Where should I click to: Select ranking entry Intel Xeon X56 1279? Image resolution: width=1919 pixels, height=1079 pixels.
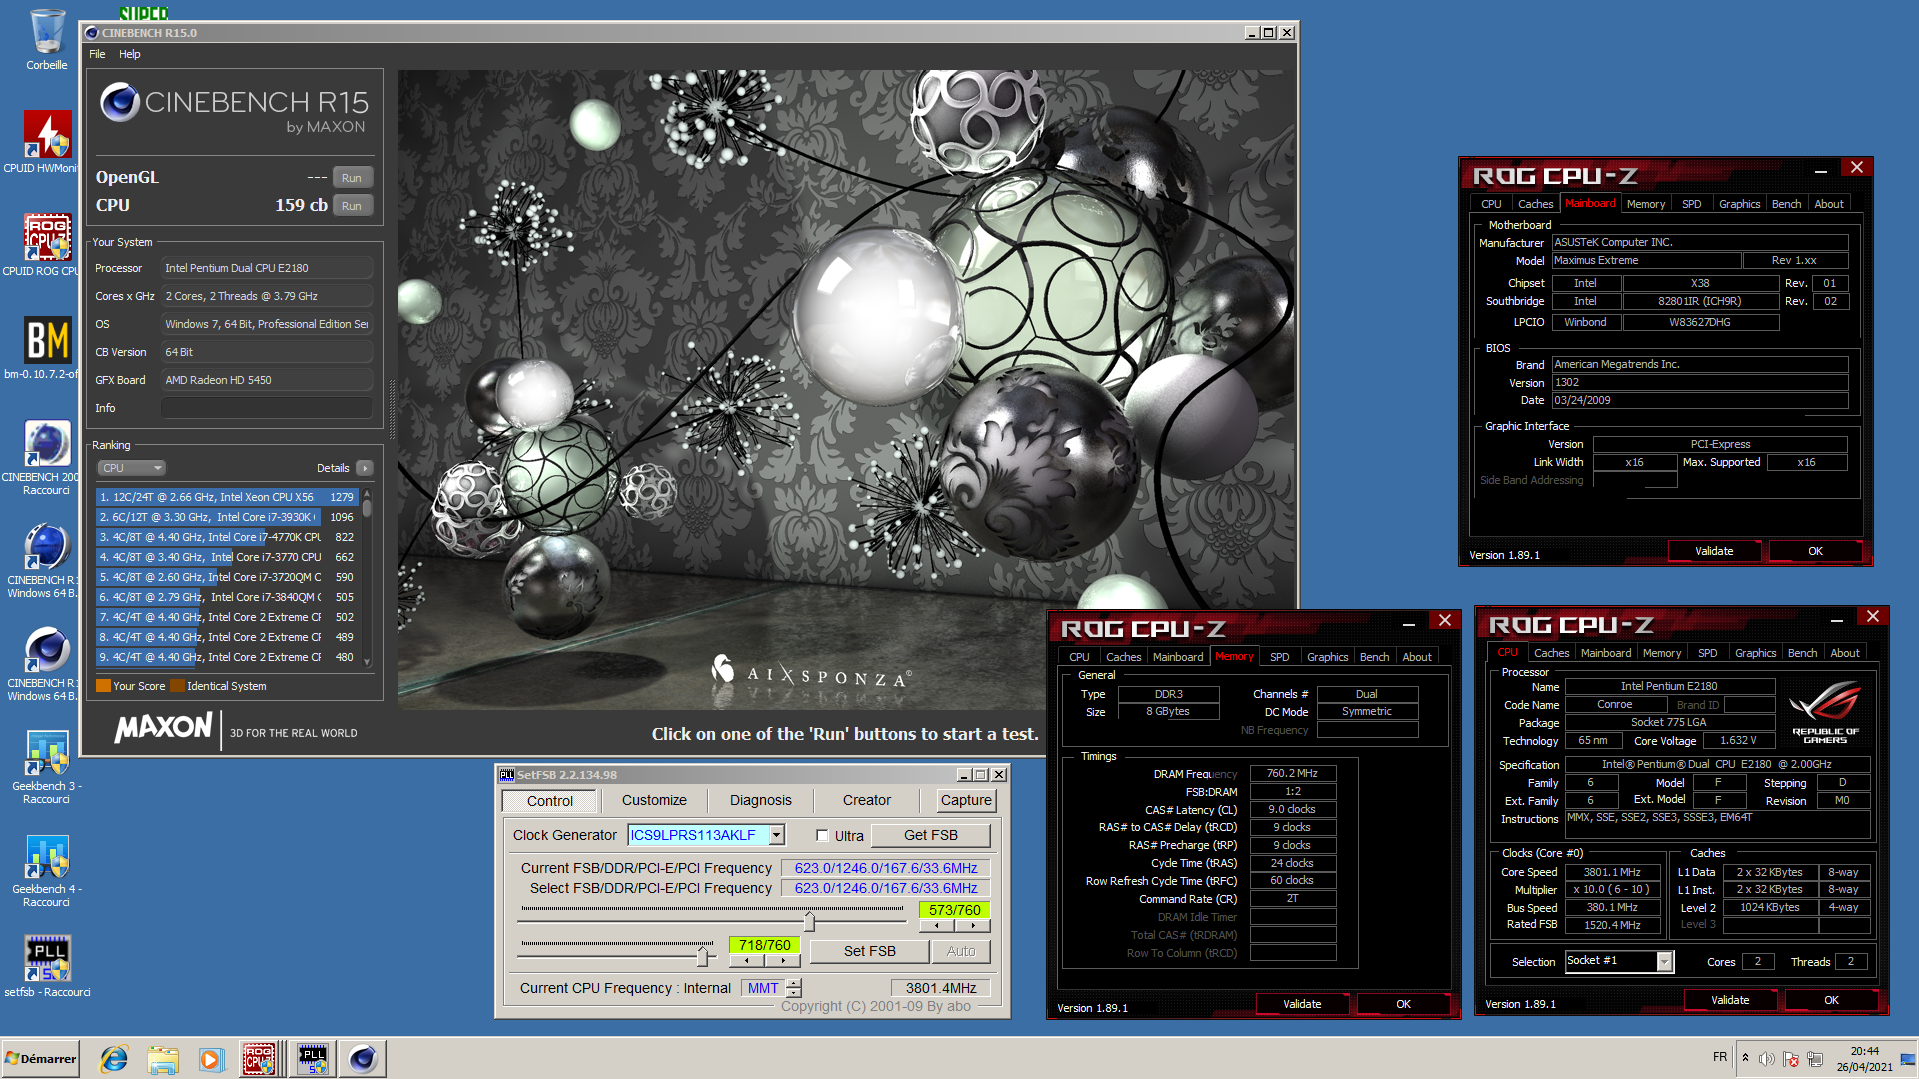click(227, 497)
